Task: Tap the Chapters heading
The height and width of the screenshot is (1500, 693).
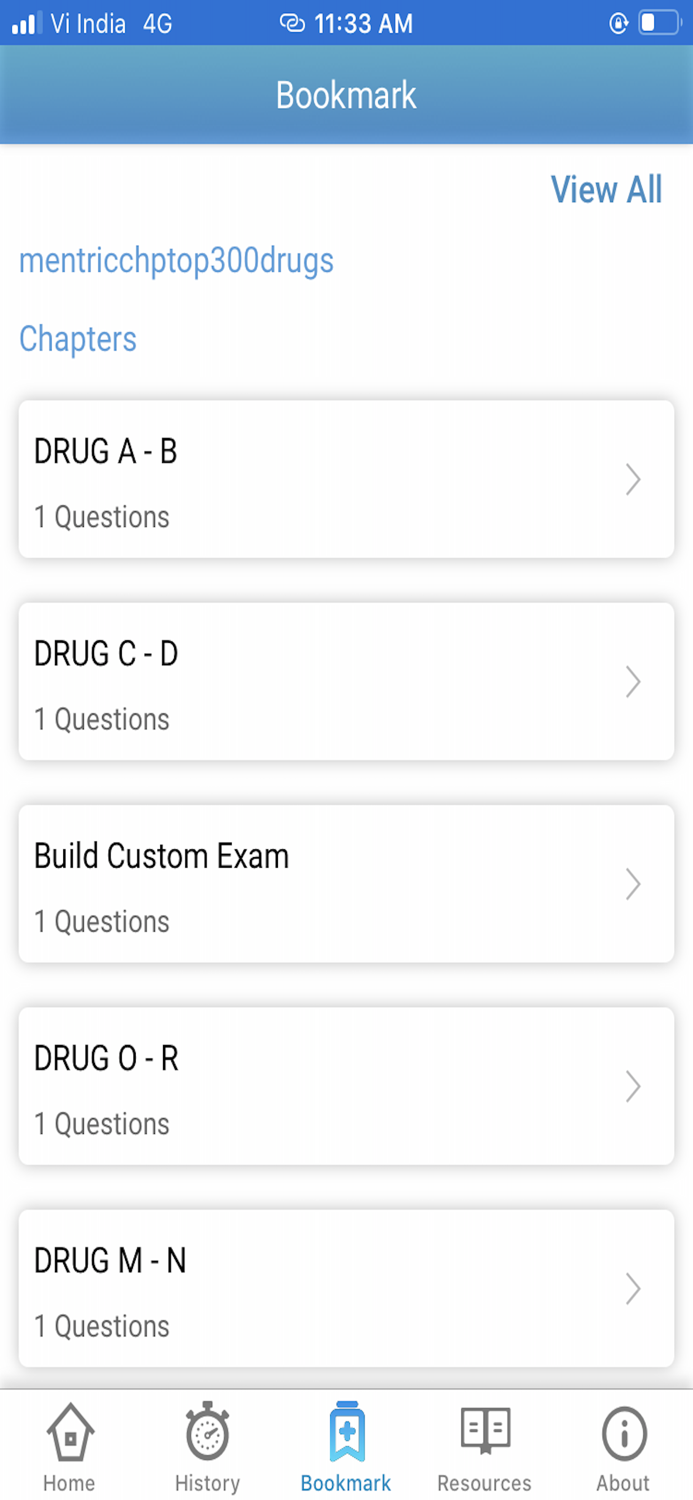Action: [78, 339]
